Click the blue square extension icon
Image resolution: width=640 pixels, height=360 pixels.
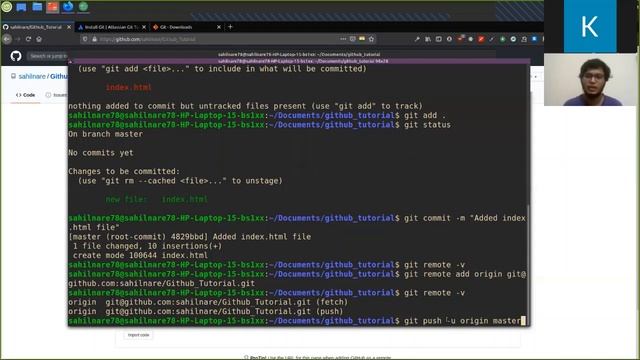[534, 39]
